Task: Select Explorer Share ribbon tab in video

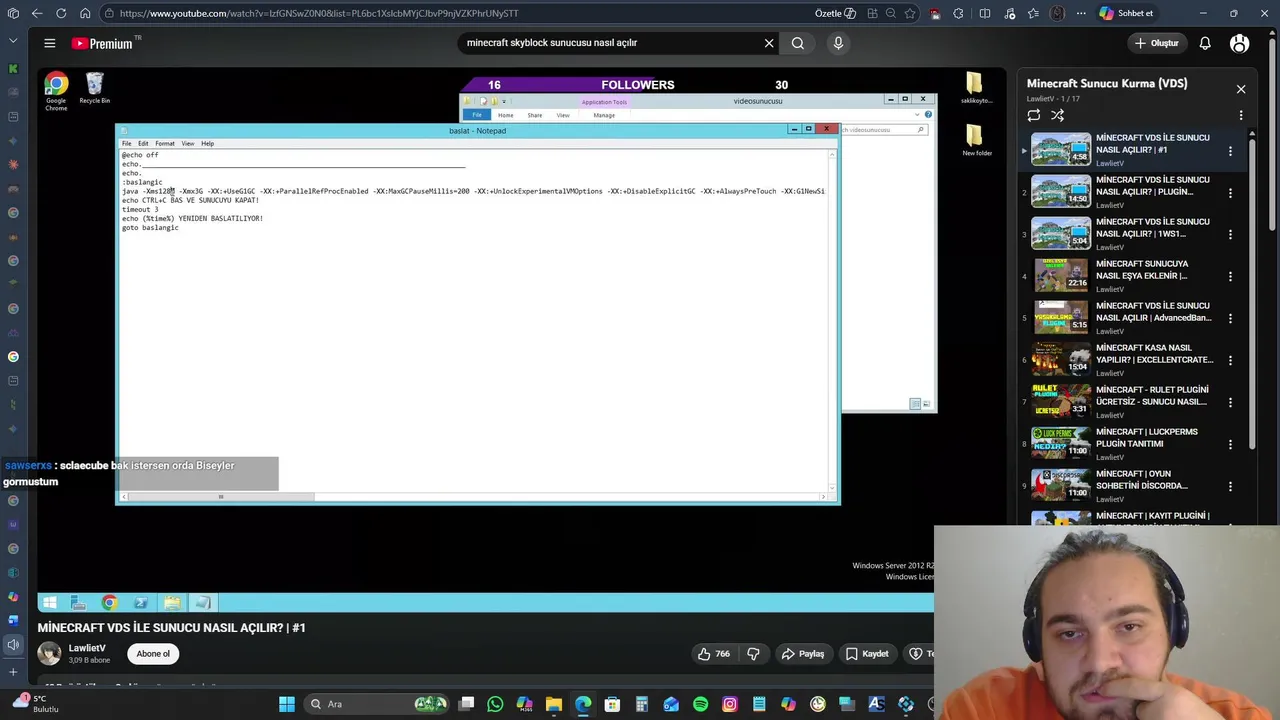Action: click(535, 115)
